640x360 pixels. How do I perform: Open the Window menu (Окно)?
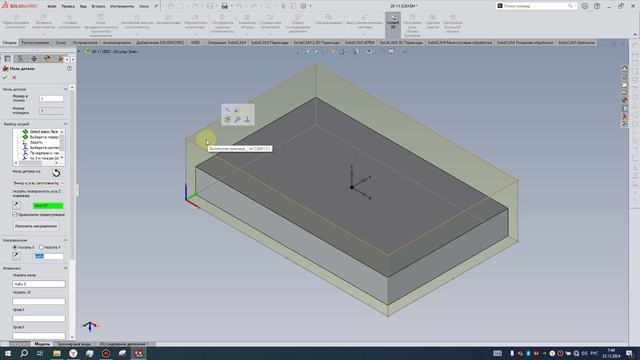144,6
